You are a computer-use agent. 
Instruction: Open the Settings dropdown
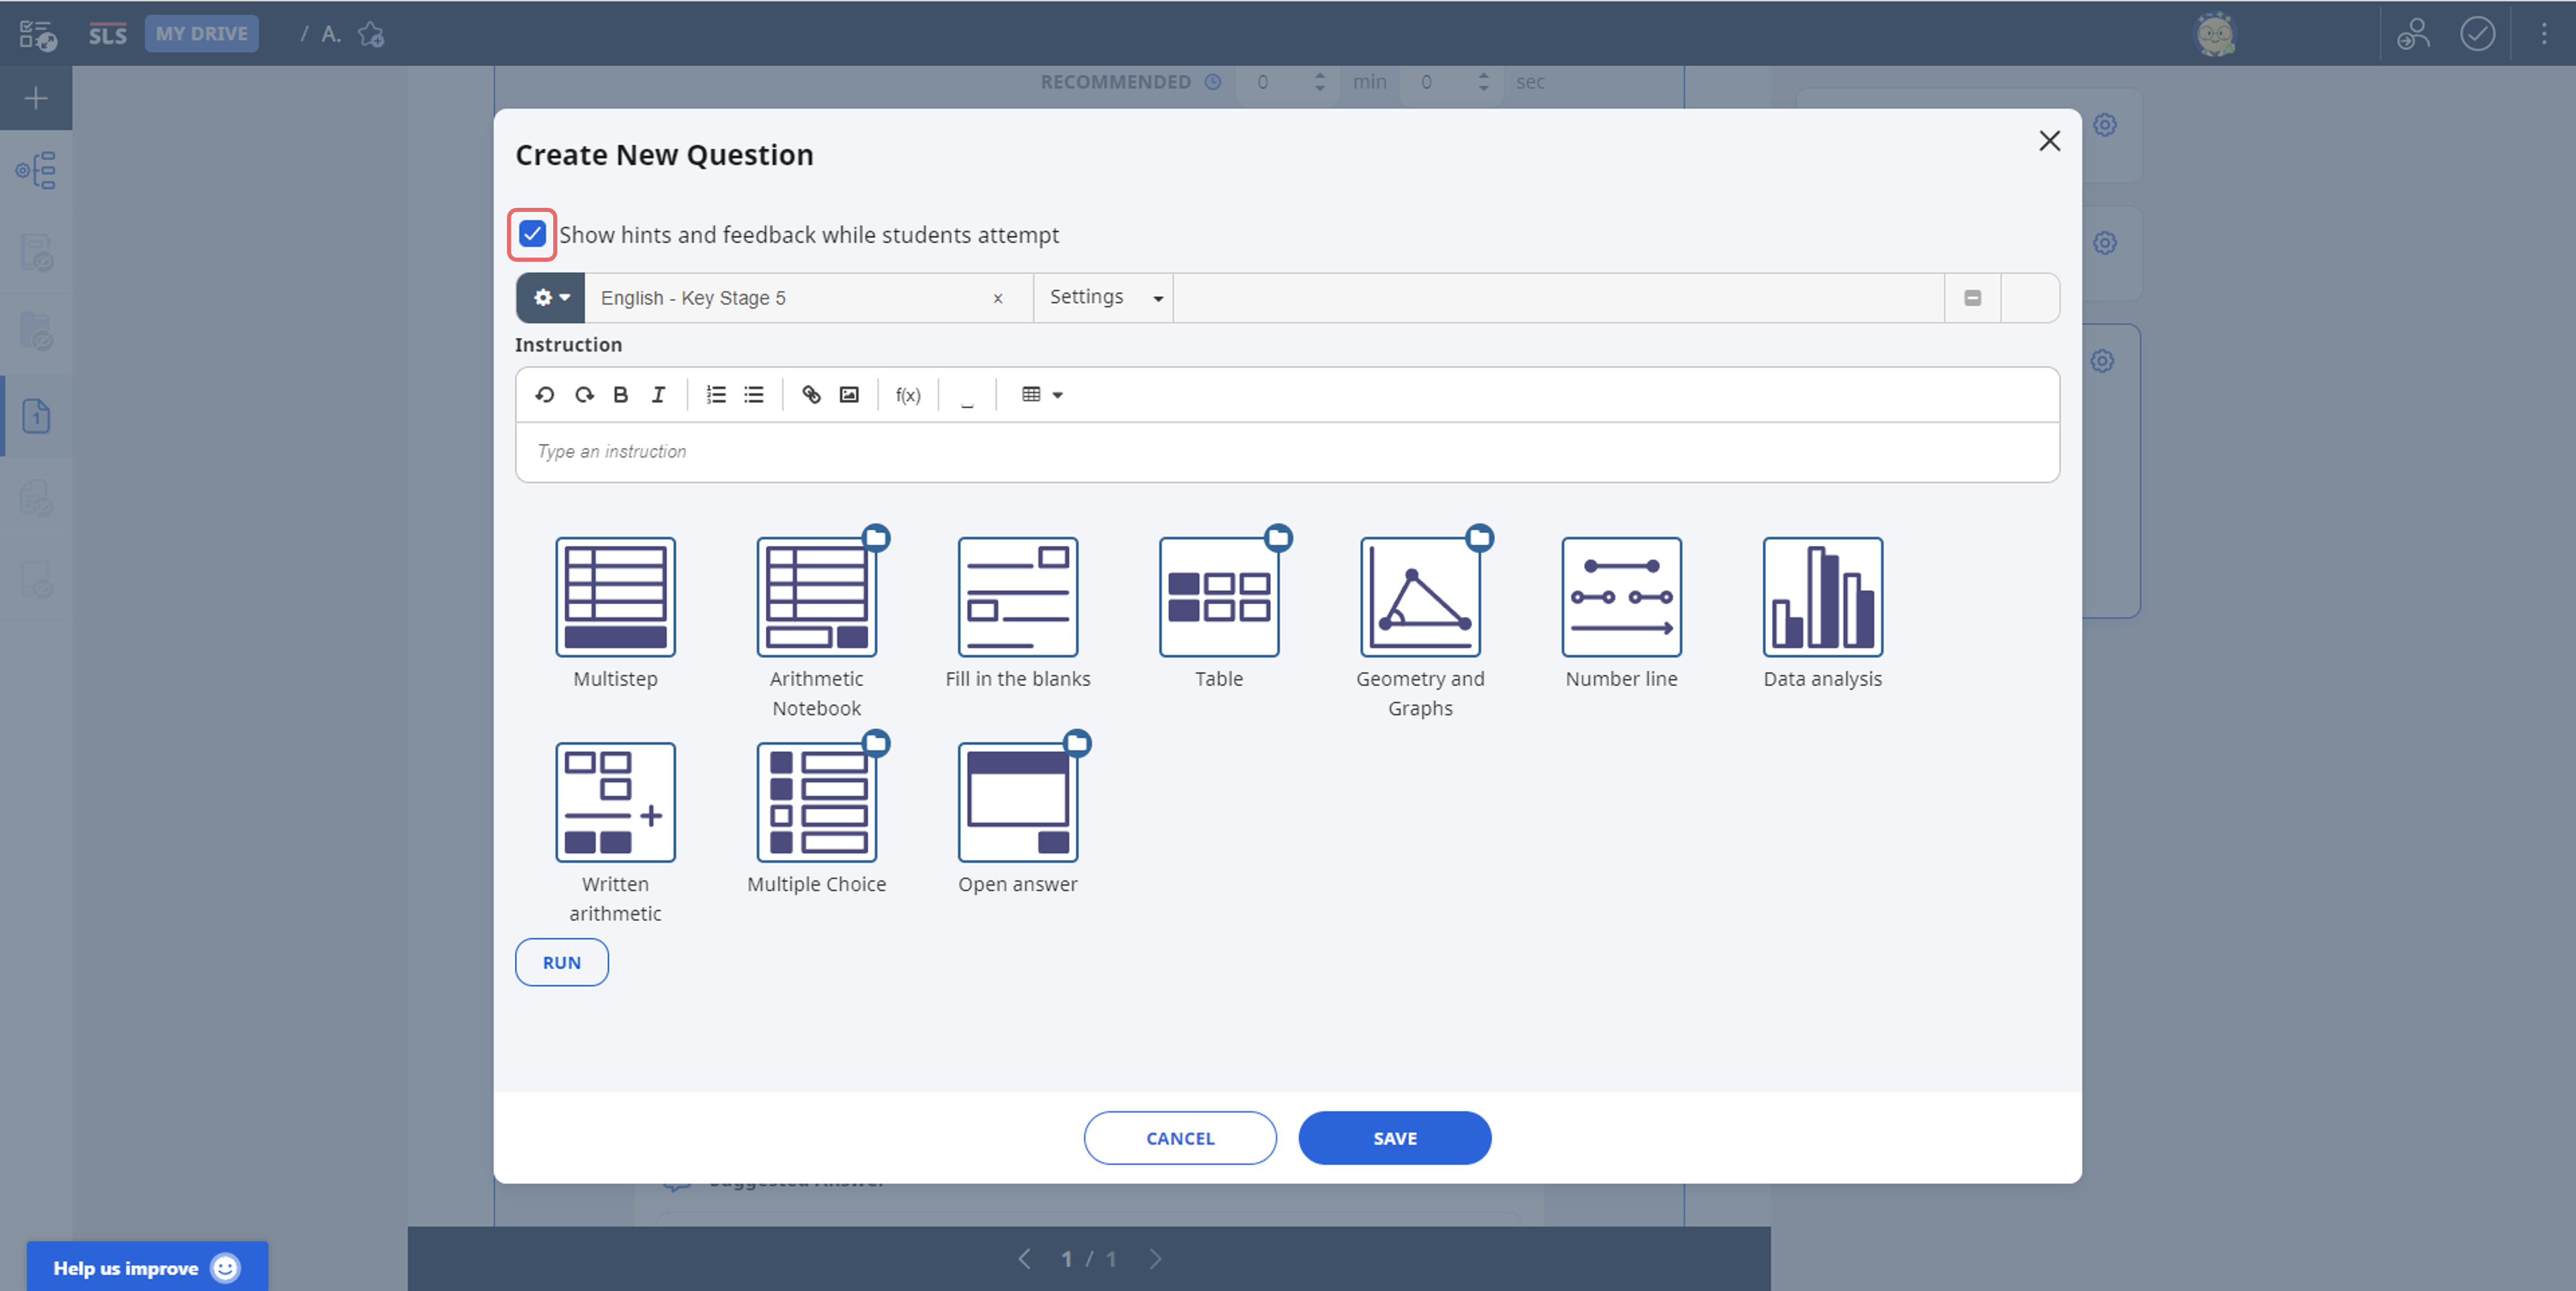1104,297
